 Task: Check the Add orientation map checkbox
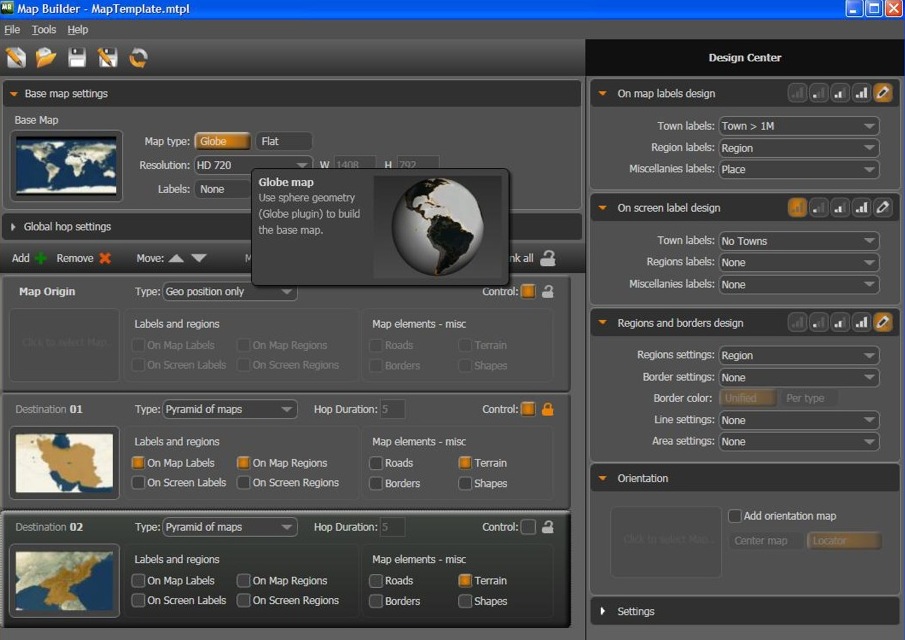tap(735, 516)
